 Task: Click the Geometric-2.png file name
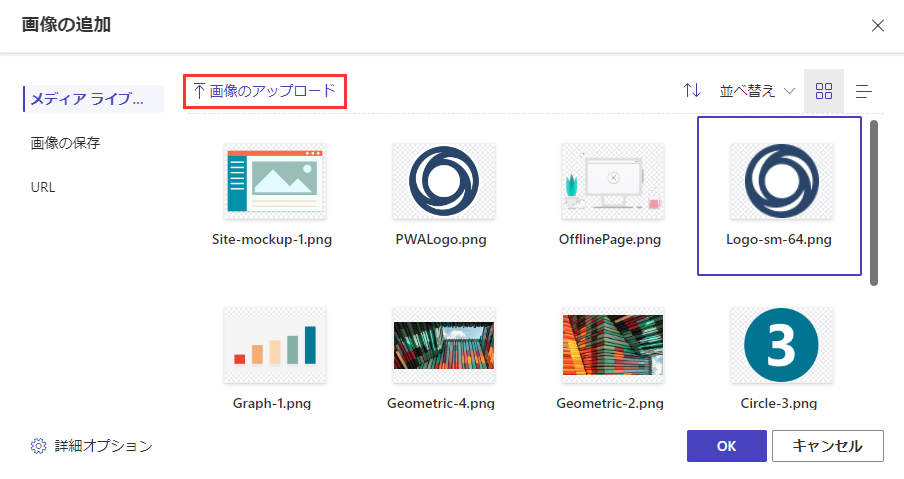coord(610,403)
